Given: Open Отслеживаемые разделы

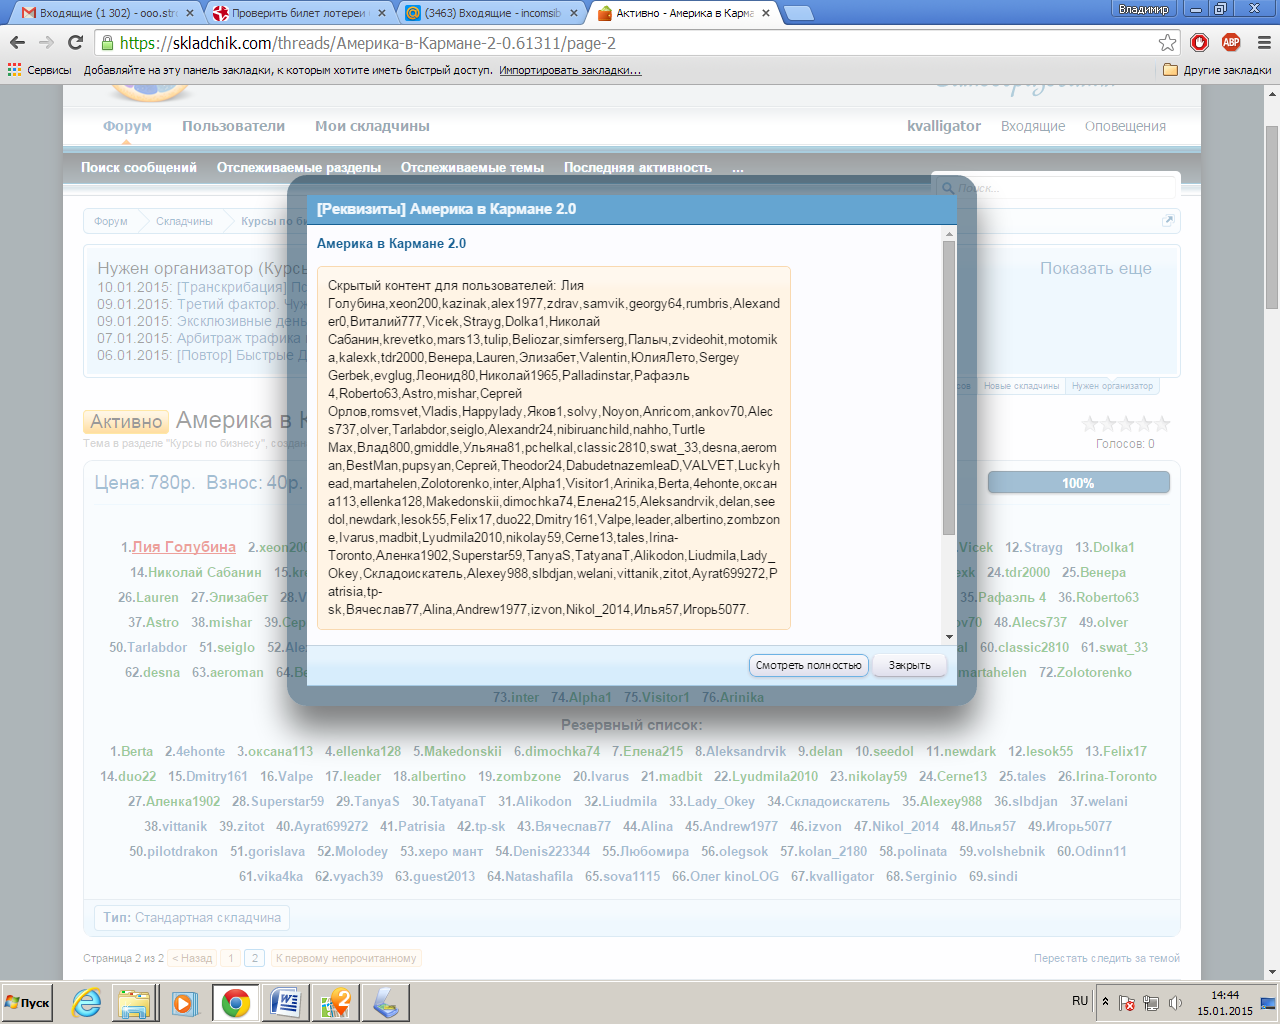Looking at the screenshot, I should click(x=299, y=168).
